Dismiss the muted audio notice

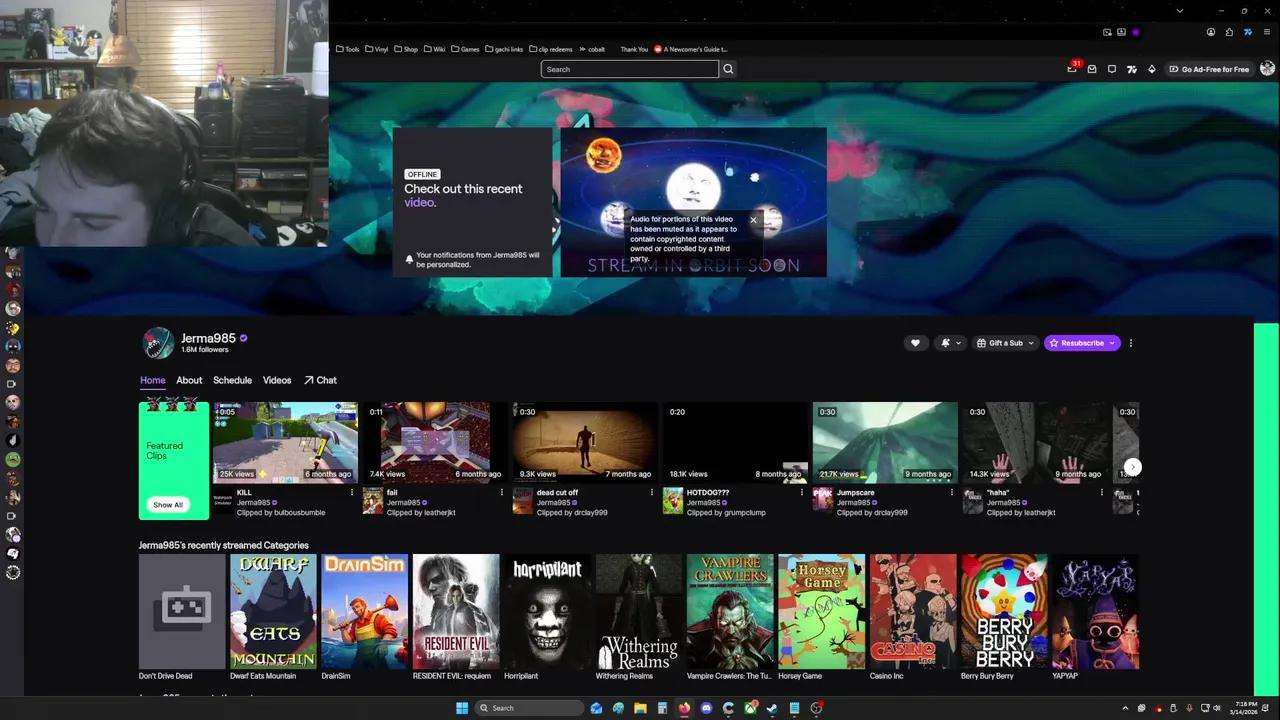coord(753,220)
